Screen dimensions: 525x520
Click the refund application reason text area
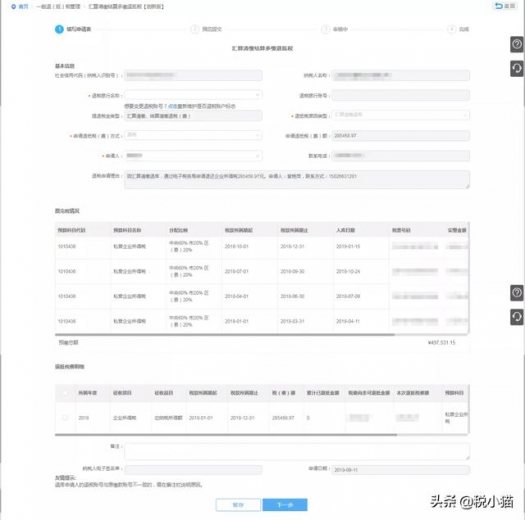(x=297, y=179)
